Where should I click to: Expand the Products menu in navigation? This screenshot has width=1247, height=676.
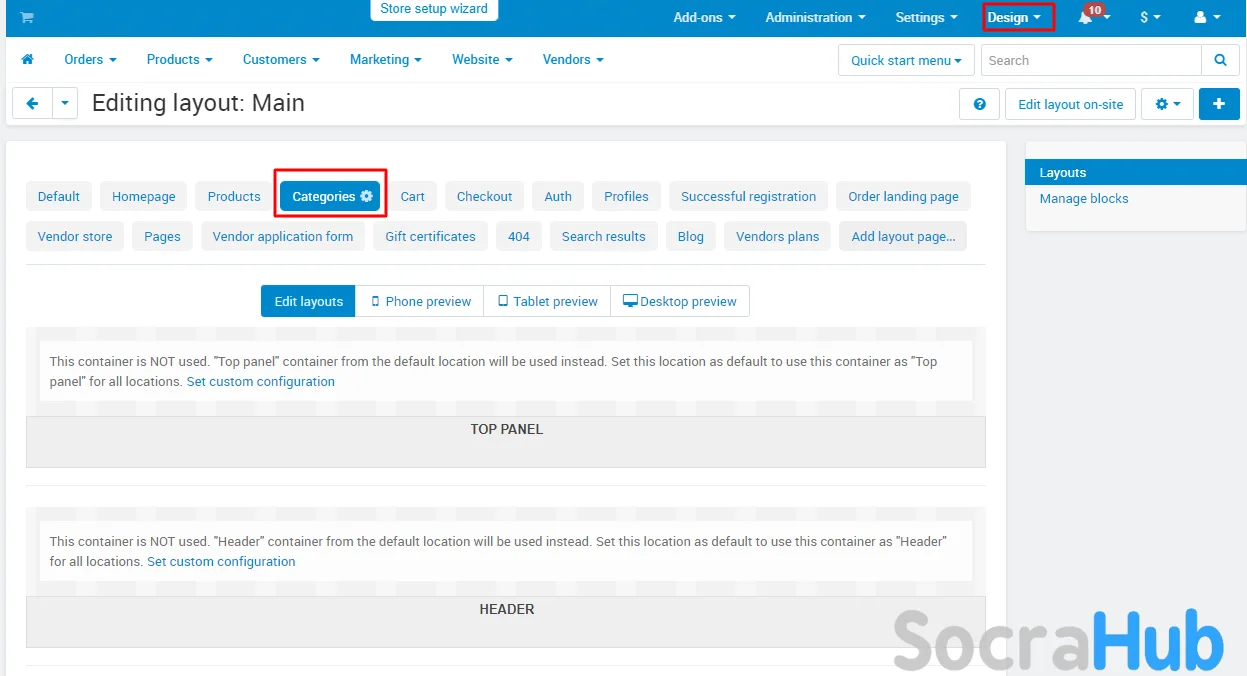(179, 59)
